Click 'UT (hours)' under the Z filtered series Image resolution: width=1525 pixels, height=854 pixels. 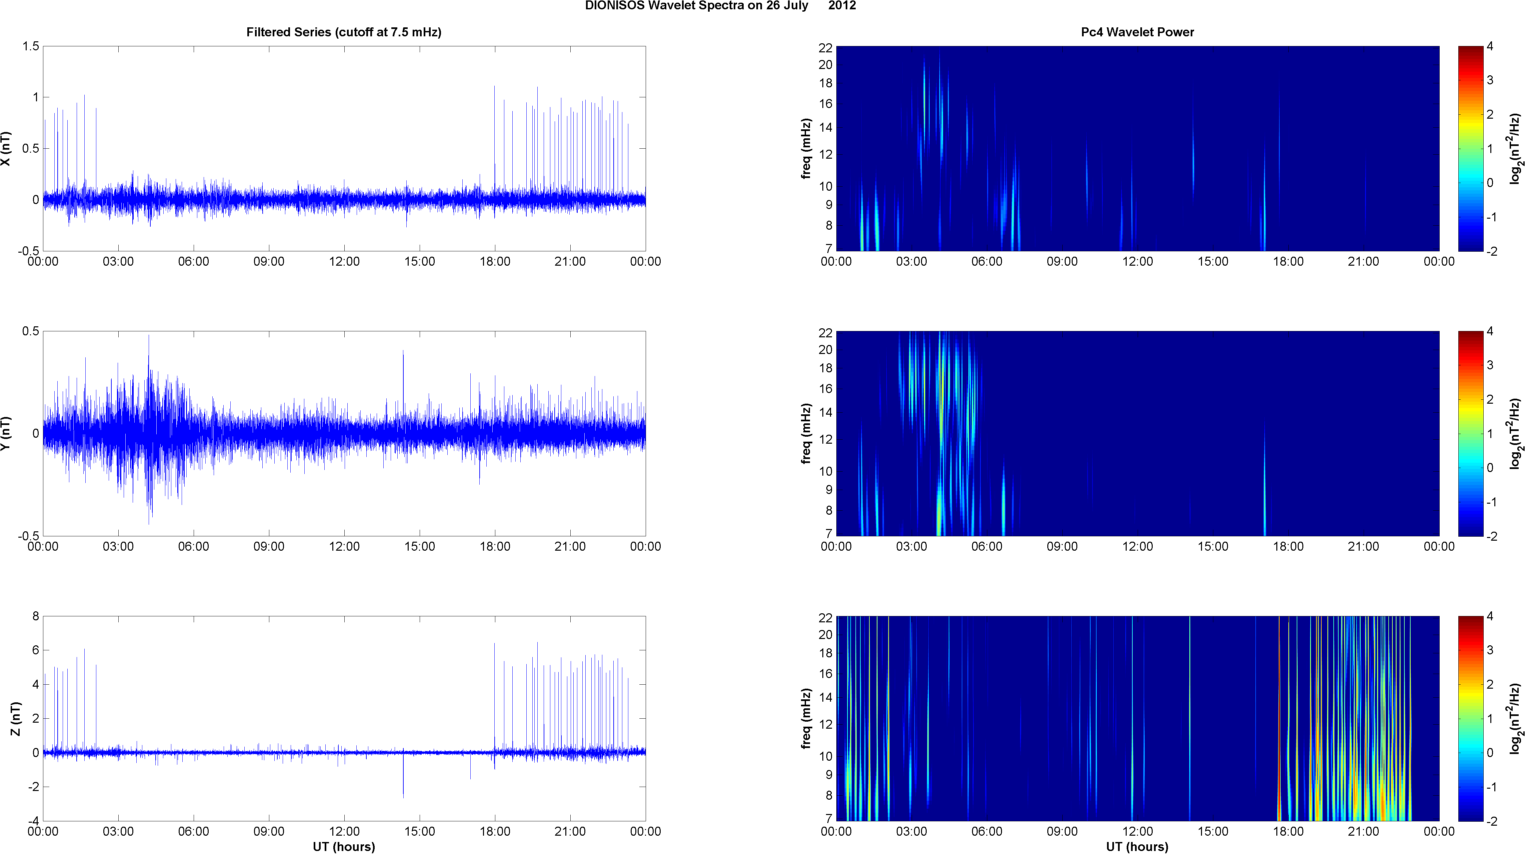click(x=344, y=846)
